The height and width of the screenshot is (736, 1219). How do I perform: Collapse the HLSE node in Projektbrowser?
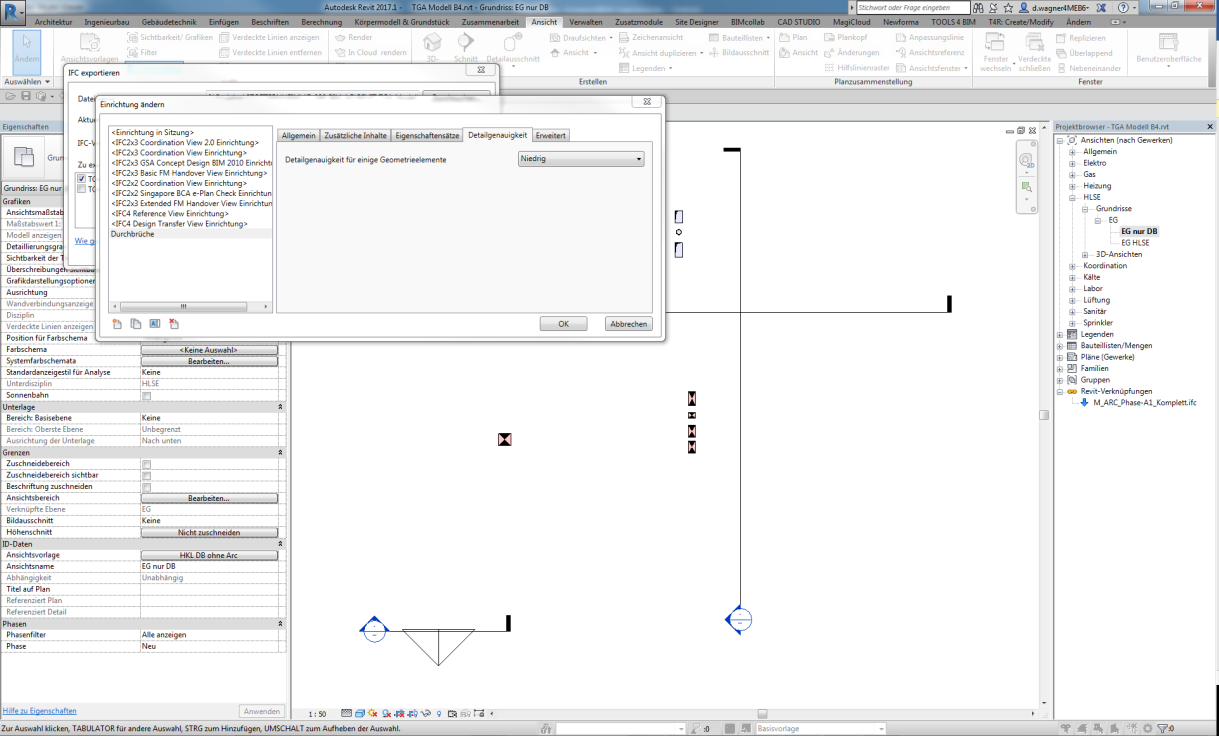pyautogui.click(x=1074, y=197)
